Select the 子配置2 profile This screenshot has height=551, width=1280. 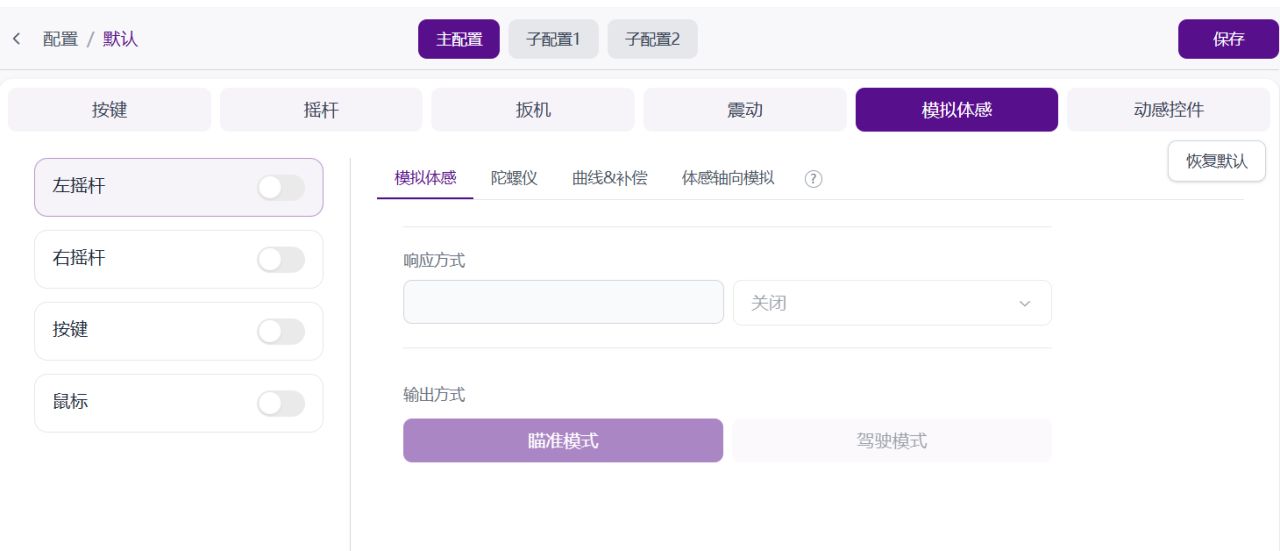pos(652,40)
